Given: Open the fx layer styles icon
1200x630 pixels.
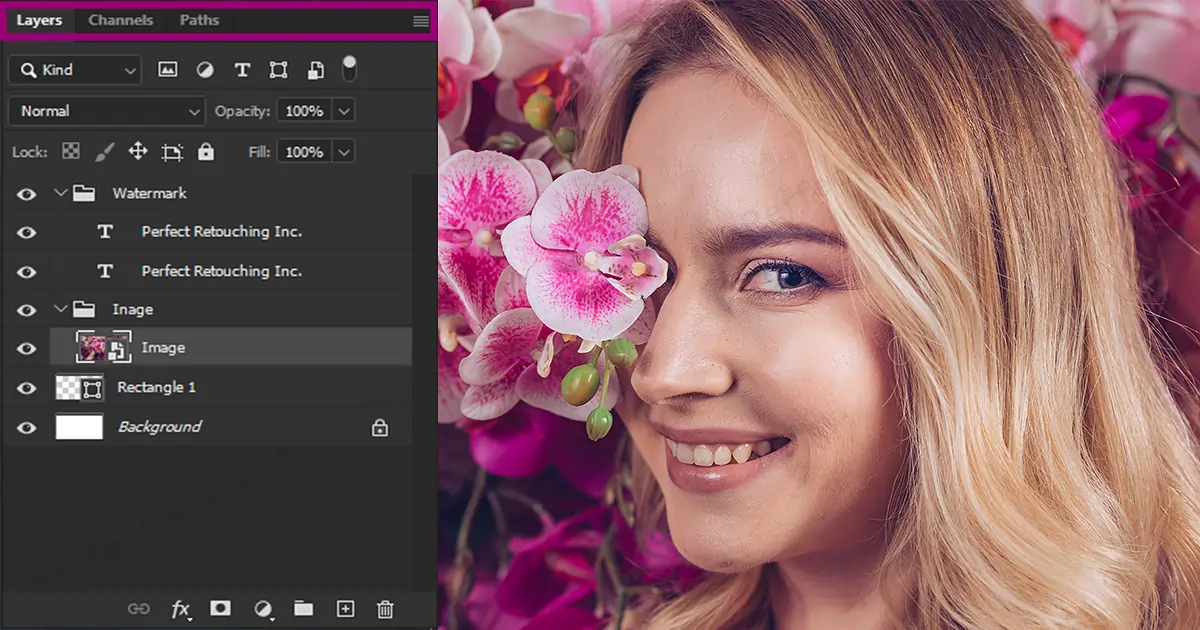Looking at the screenshot, I should (x=181, y=609).
